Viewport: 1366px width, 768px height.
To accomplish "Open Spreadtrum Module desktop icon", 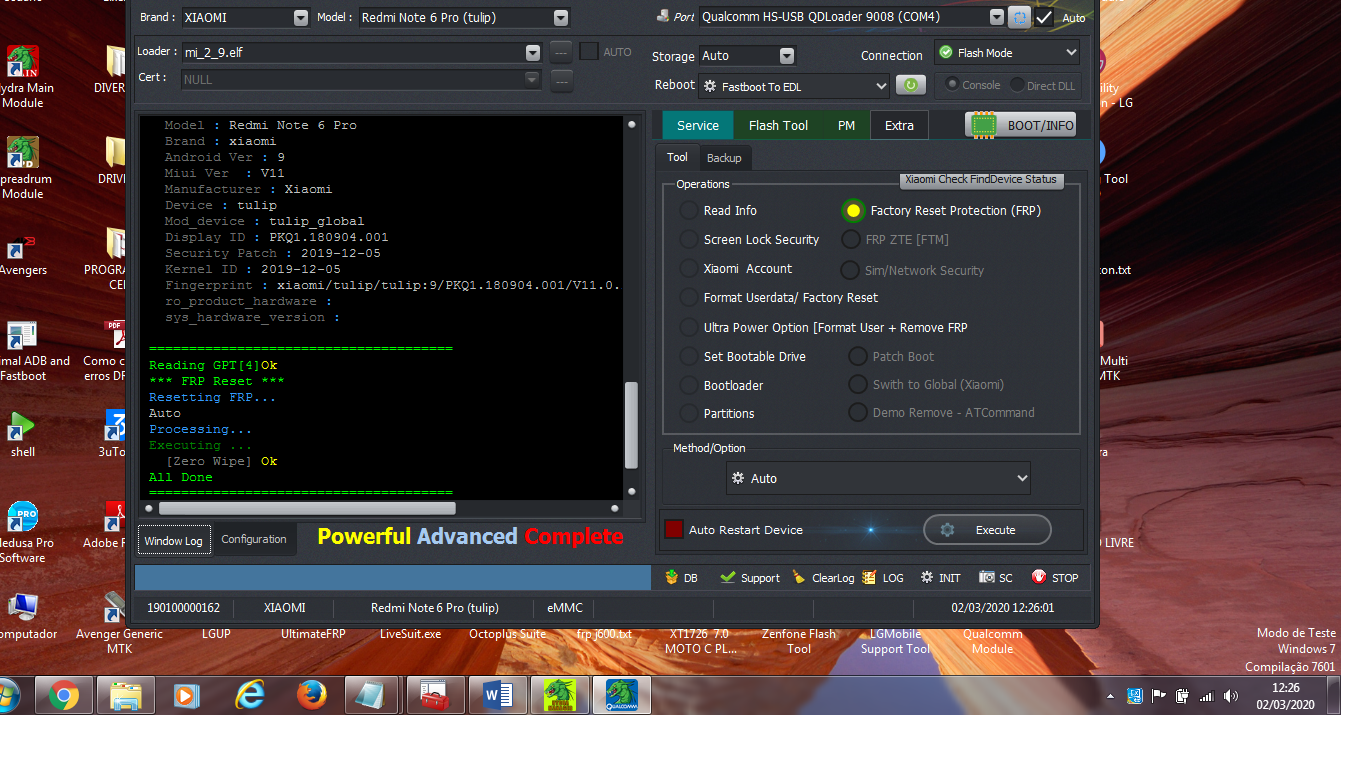I will [x=23, y=168].
